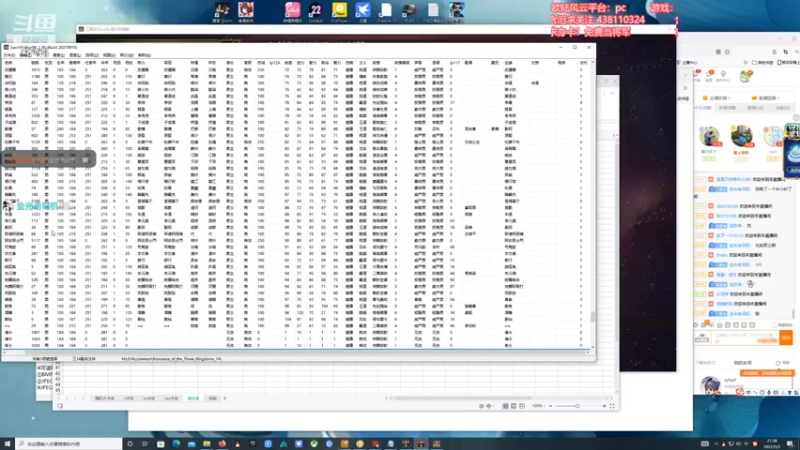Open the blue bird desktop icon

click(363, 12)
